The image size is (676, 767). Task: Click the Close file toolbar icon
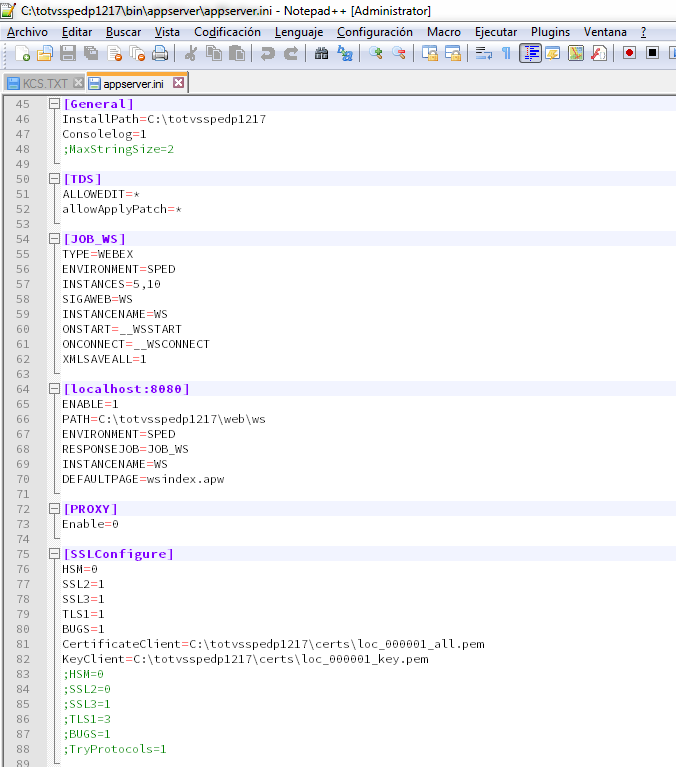point(114,53)
